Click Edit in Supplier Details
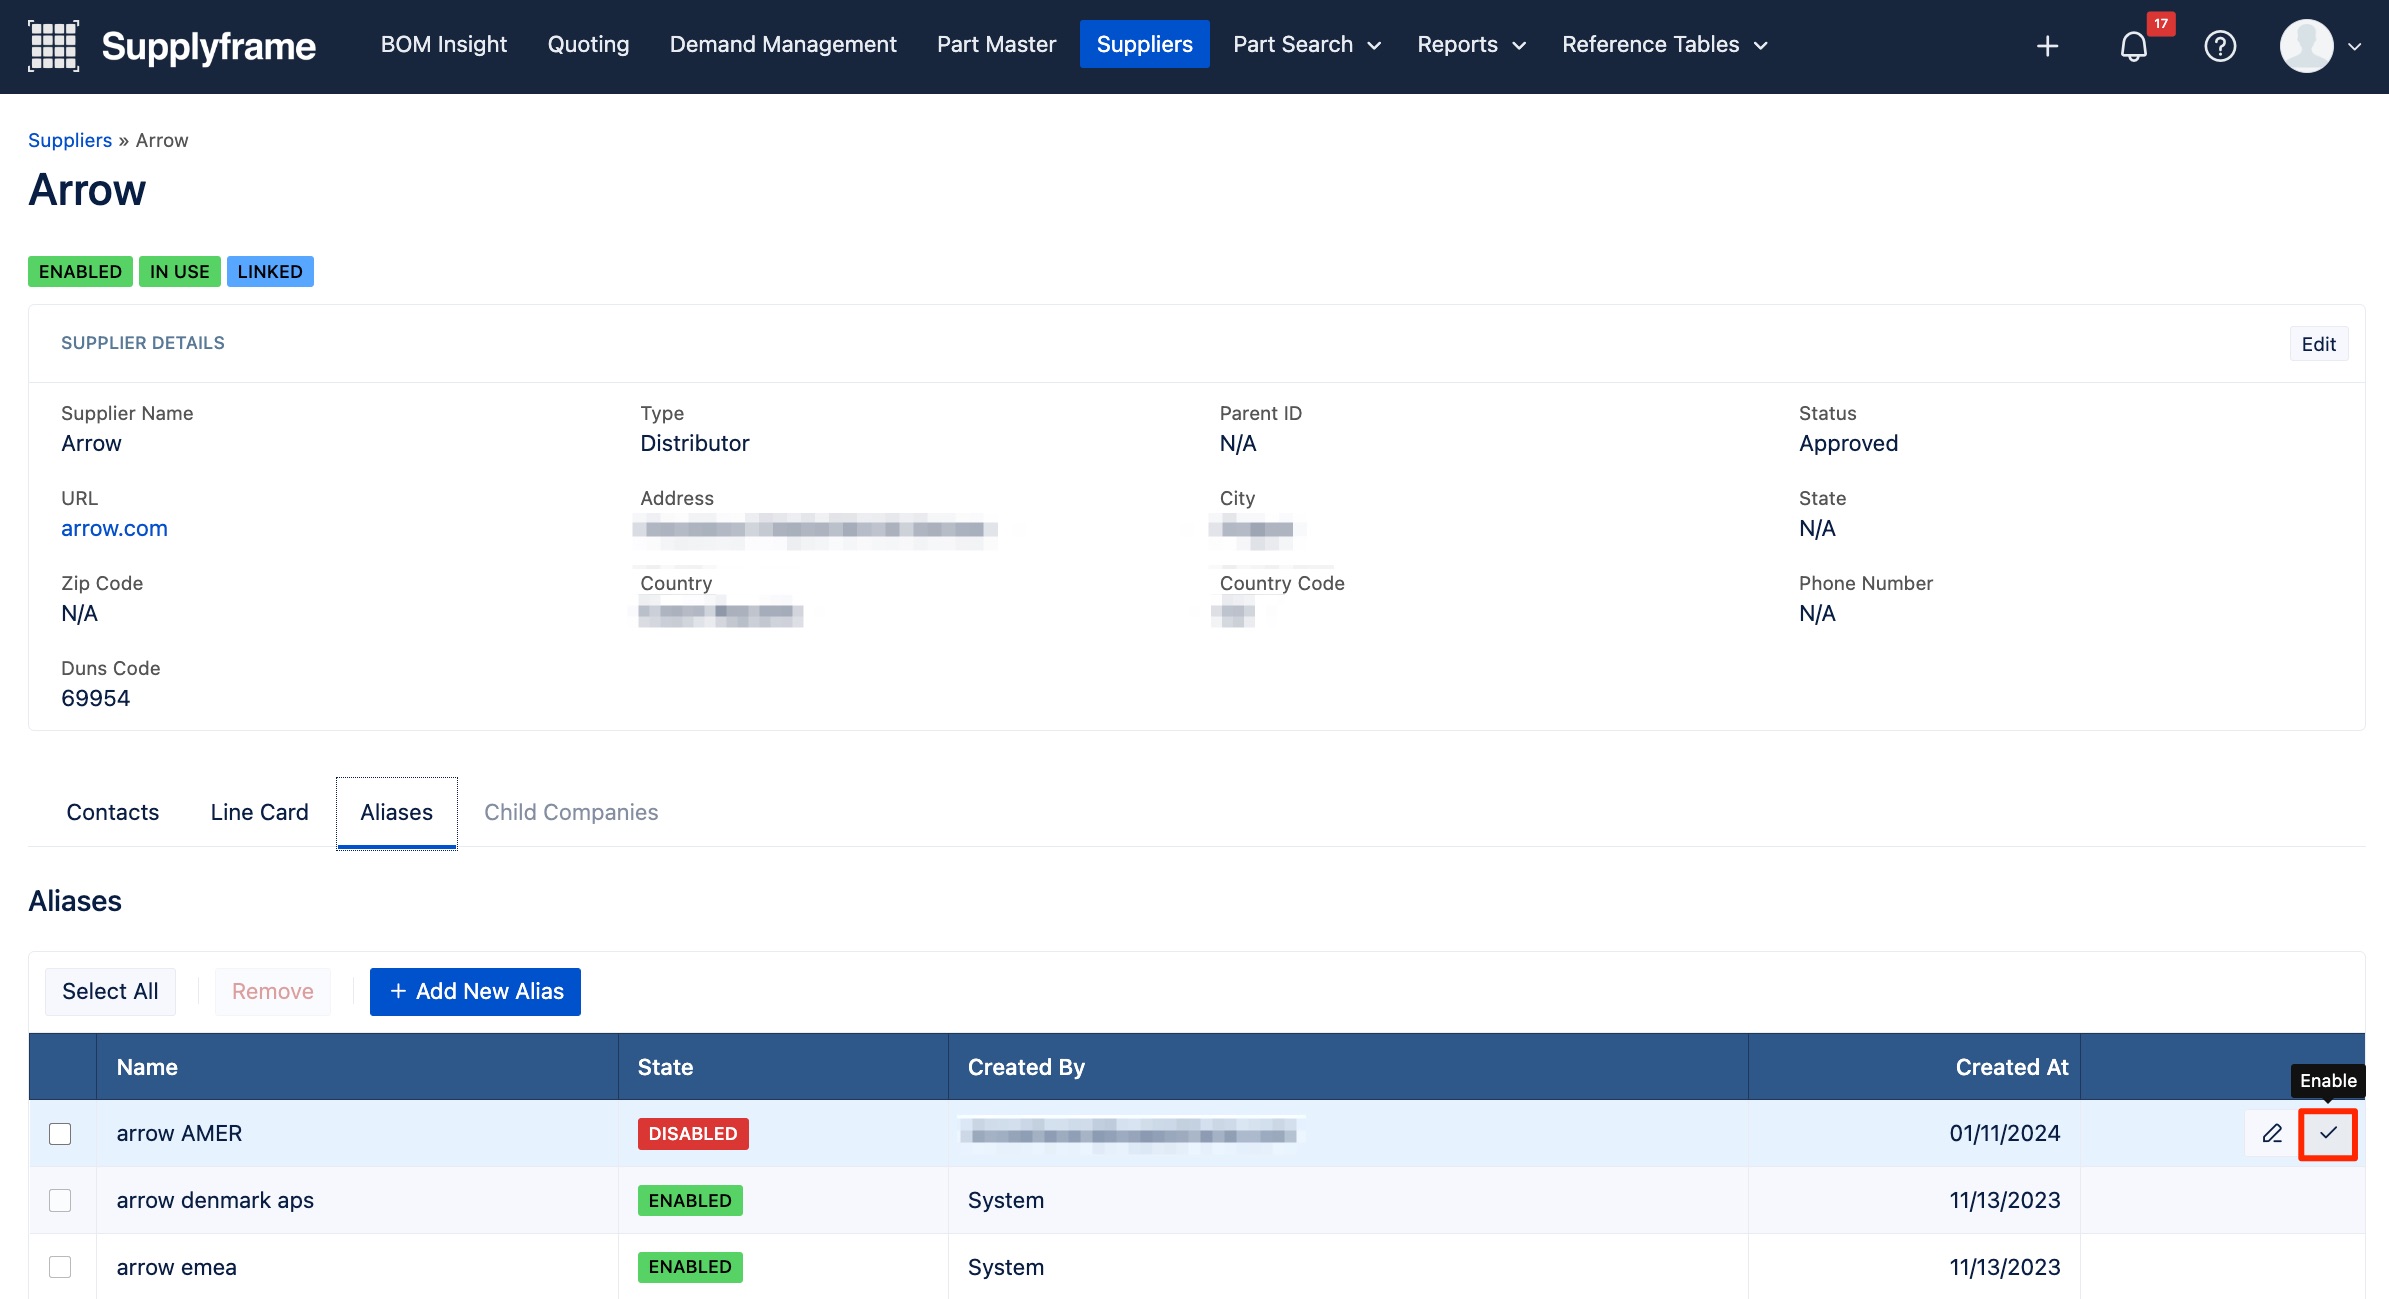Screen dimensions: 2389x1299 (x=2318, y=344)
